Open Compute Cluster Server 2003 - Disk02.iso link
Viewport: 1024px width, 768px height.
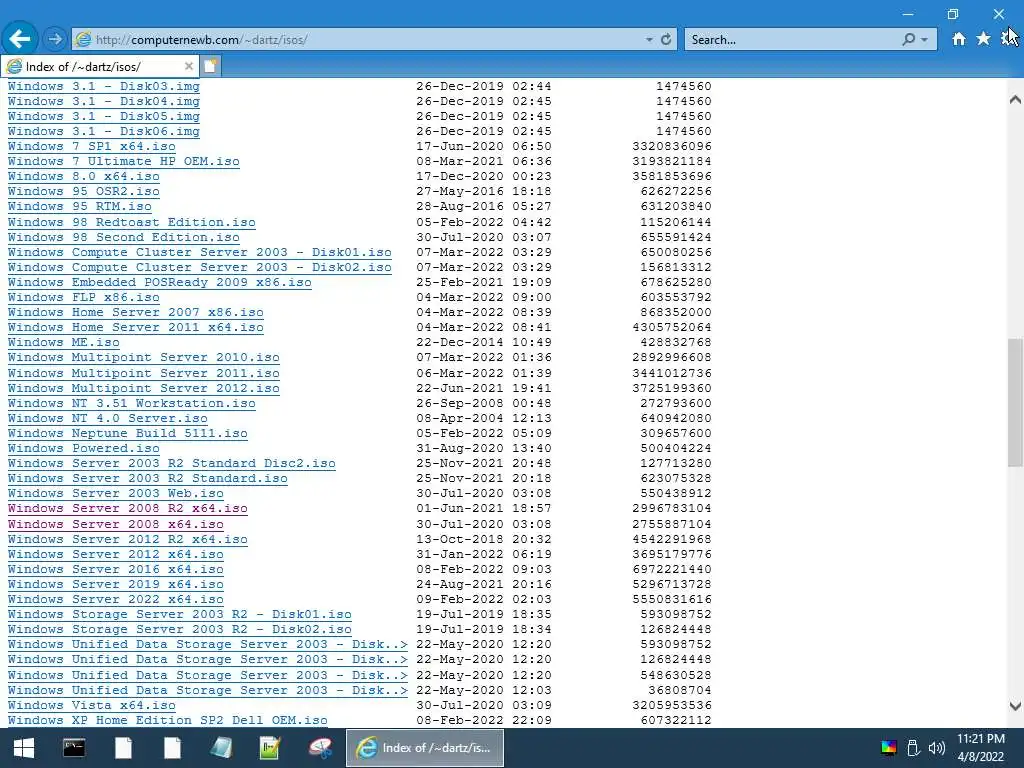tap(200, 267)
